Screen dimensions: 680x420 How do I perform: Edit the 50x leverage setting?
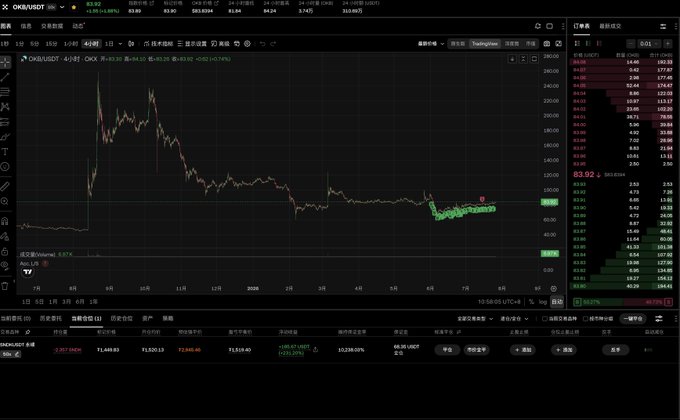11,354
